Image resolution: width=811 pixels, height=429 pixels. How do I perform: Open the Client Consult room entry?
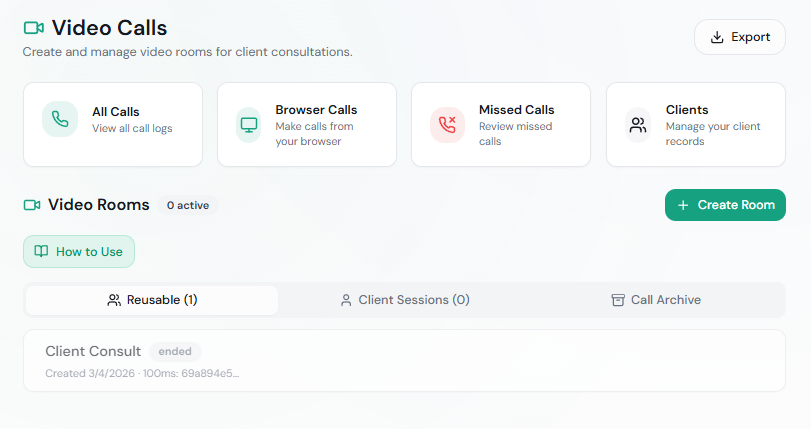[x=404, y=361]
